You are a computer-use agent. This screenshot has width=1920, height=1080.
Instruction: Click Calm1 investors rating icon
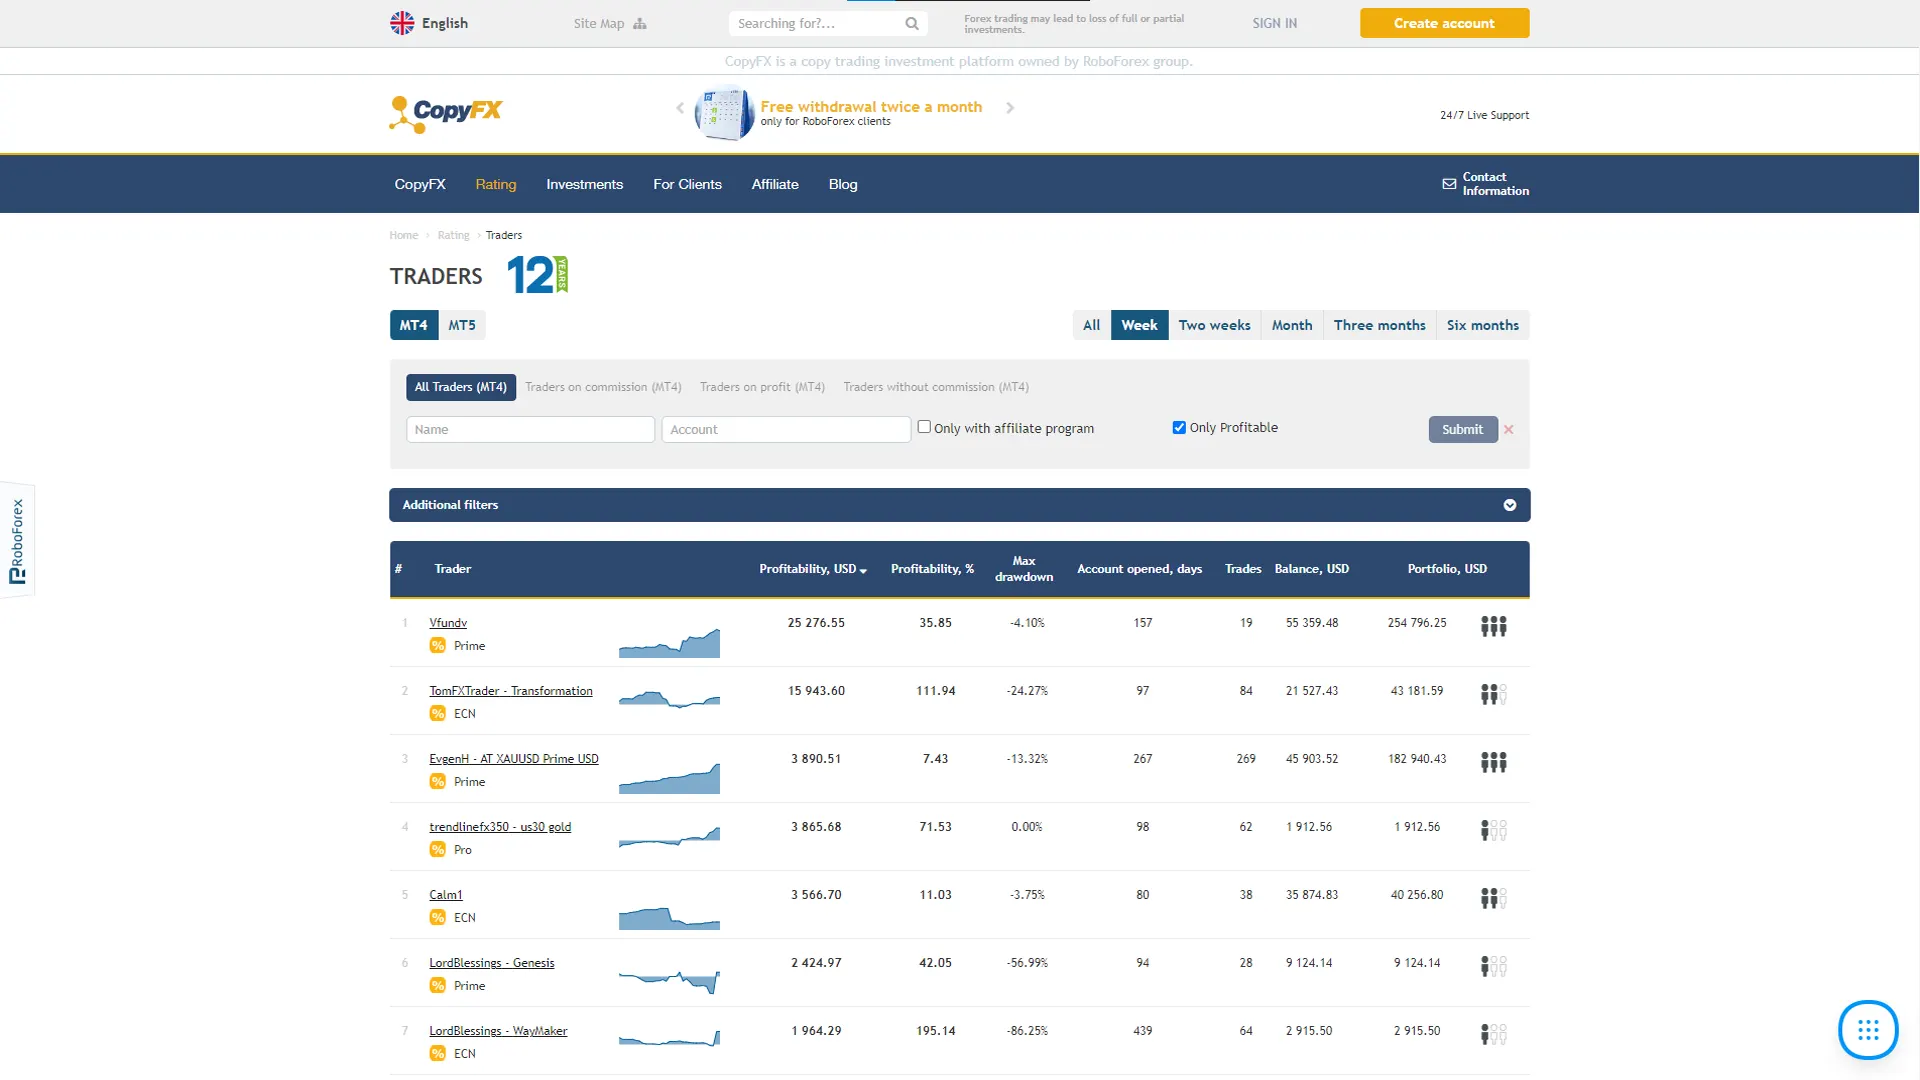click(1494, 898)
